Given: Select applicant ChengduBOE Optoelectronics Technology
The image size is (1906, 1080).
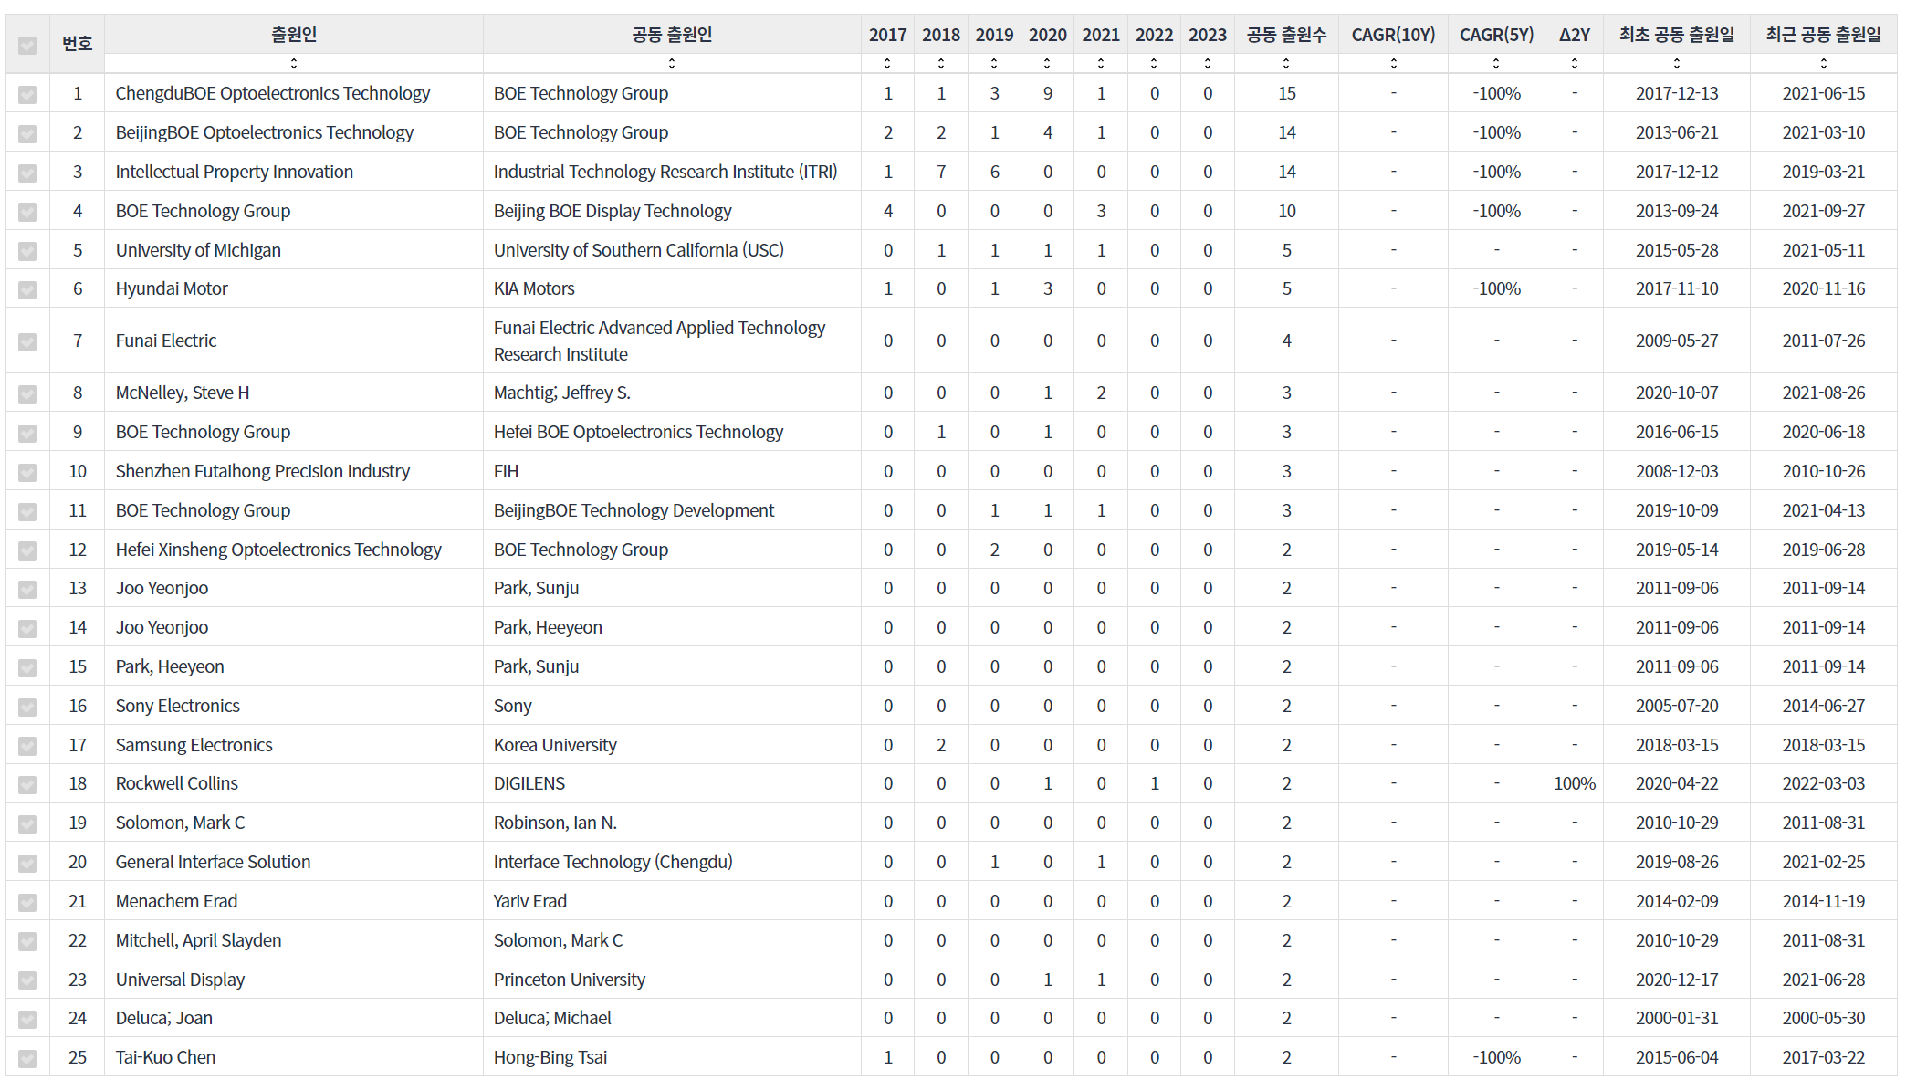Looking at the screenshot, I should (x=273, y=93).
